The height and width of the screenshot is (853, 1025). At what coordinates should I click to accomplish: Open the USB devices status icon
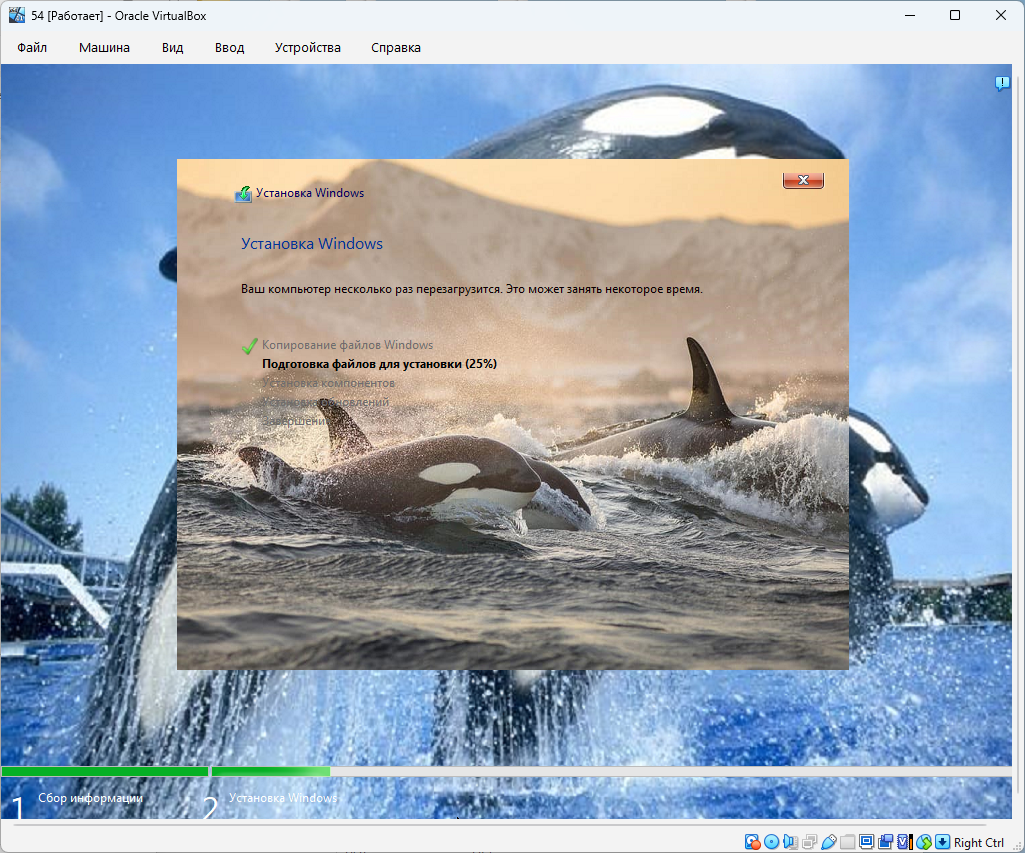pyautogui.click(x=828, y=842)
